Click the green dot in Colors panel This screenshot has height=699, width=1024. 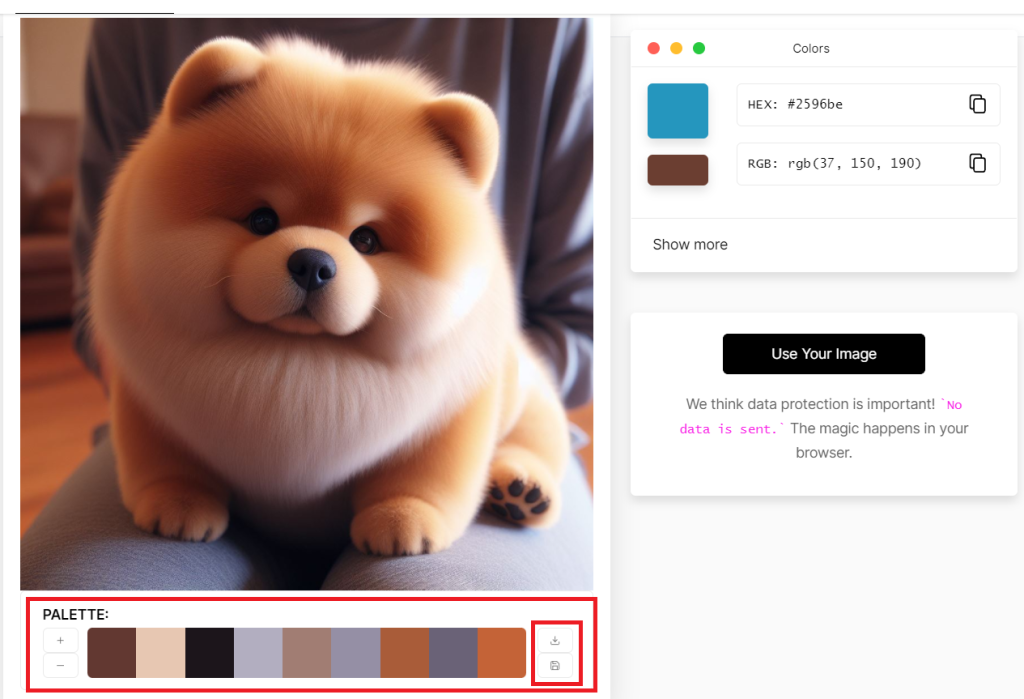699,48
